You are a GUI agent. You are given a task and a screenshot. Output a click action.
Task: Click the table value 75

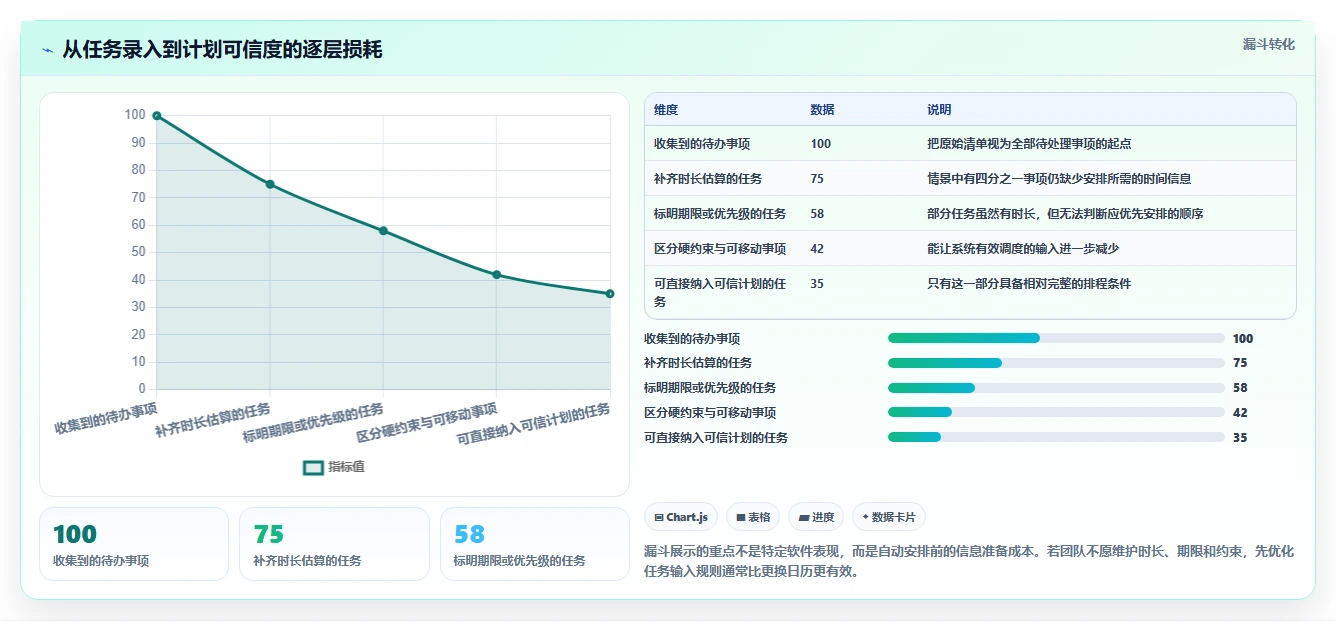[x=817, y=179]
